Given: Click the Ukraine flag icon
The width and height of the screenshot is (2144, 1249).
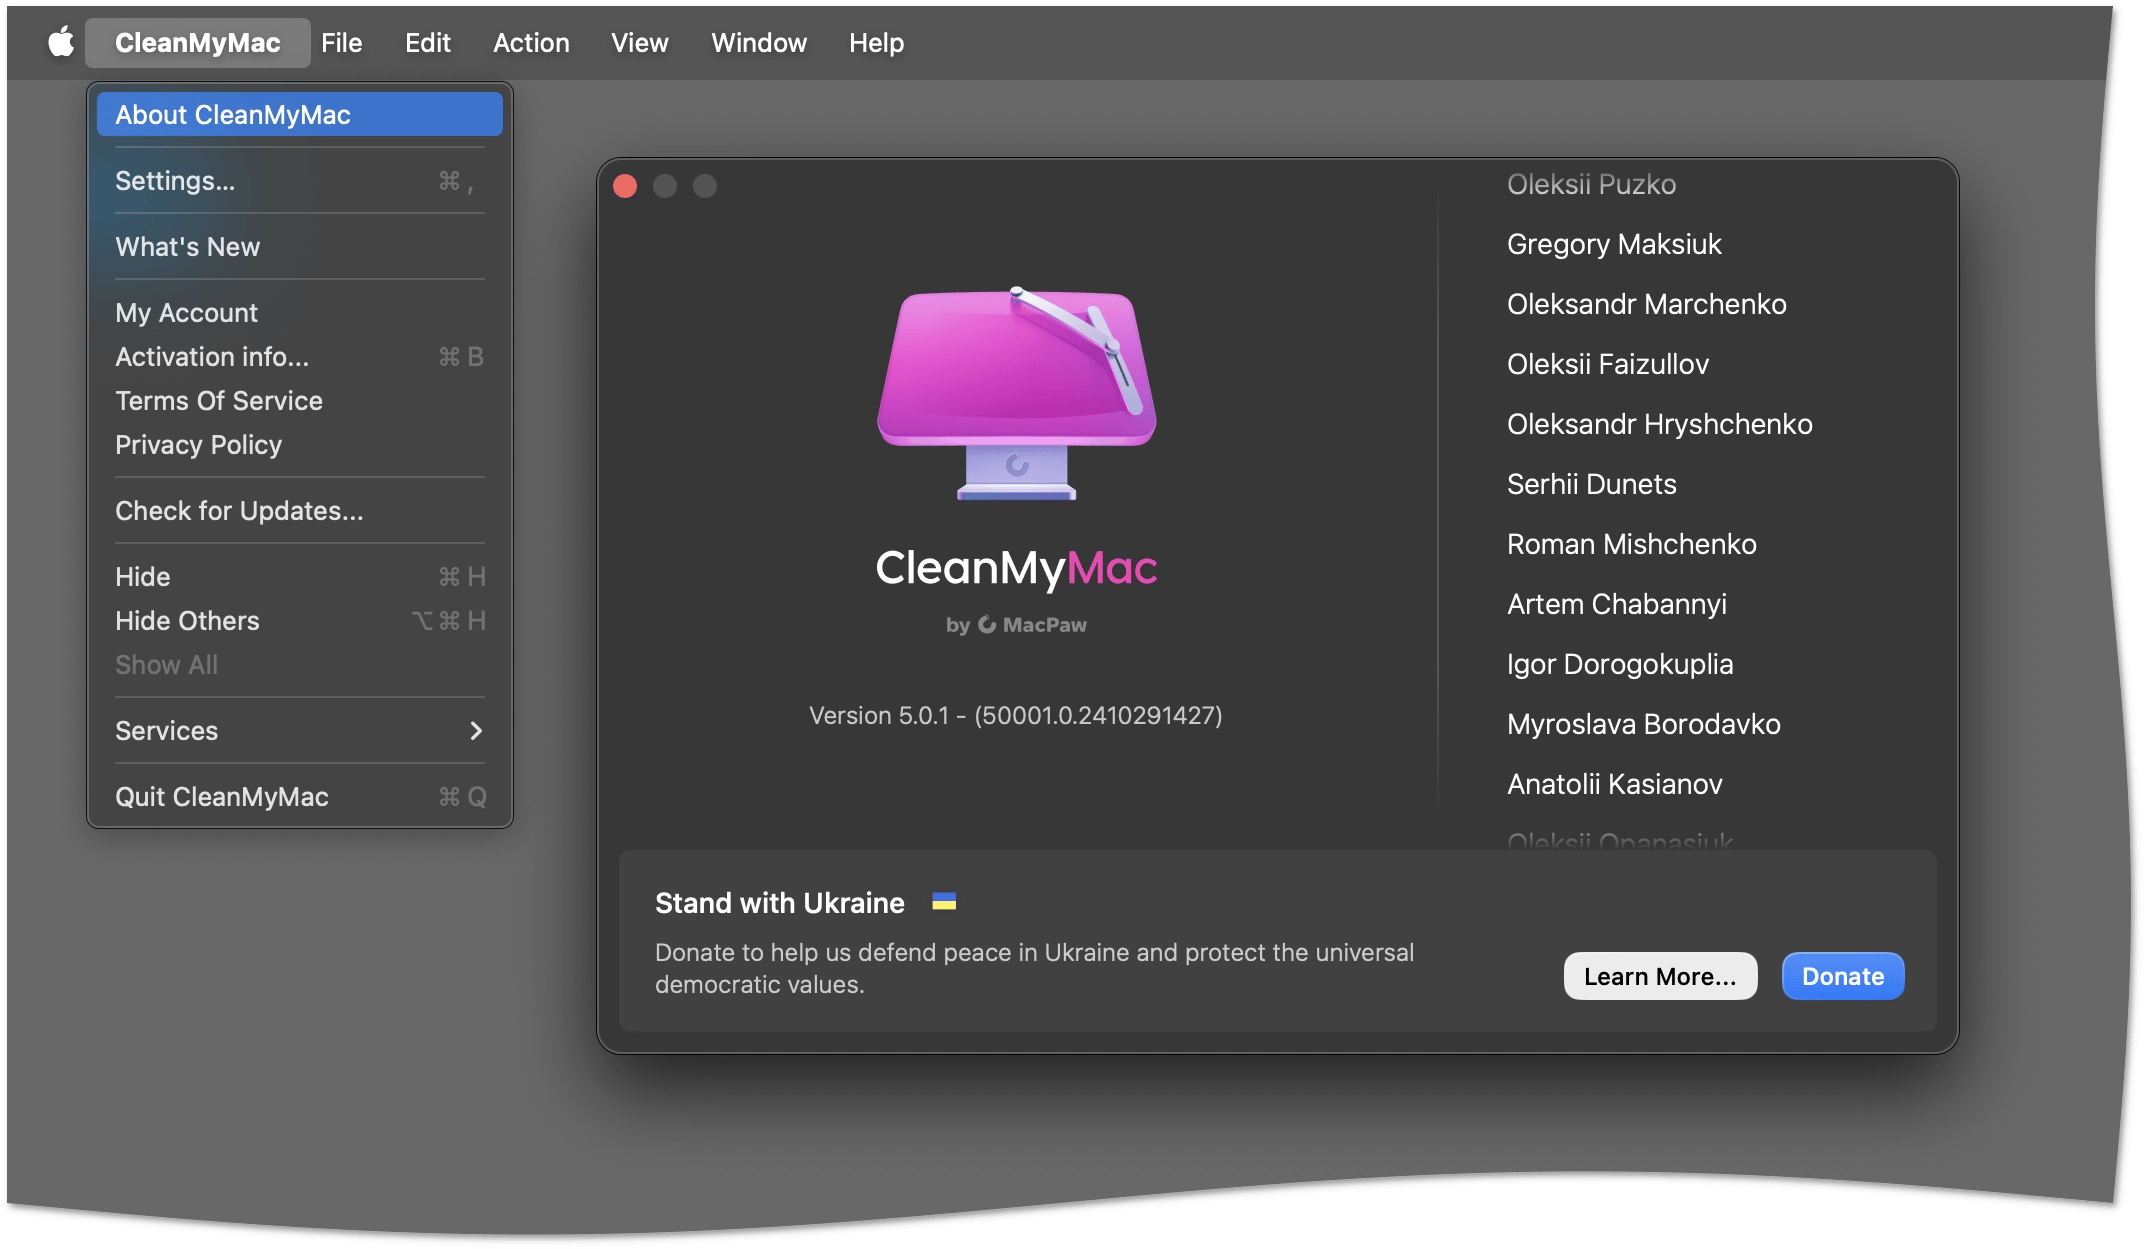Looking at the screenshot, I should point(944,902).
